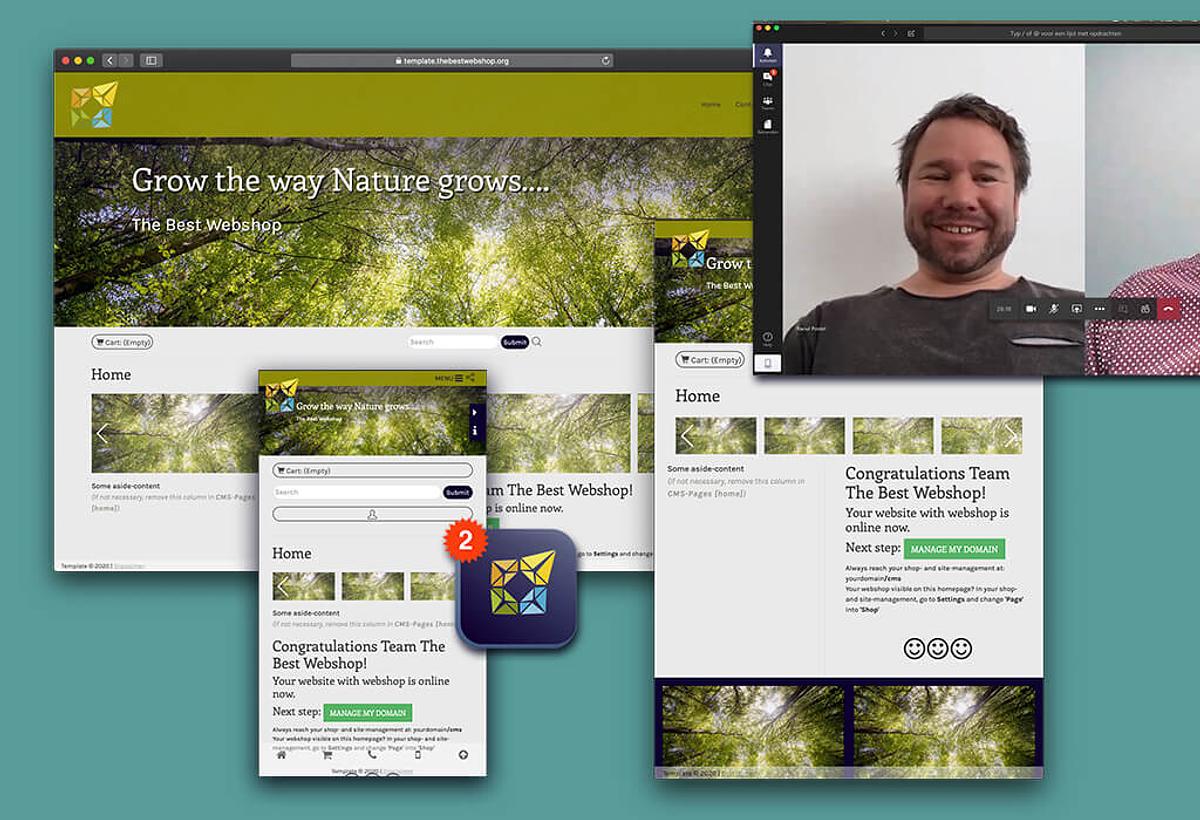Expand the mobile side panel arrow

tap(475, 411)
